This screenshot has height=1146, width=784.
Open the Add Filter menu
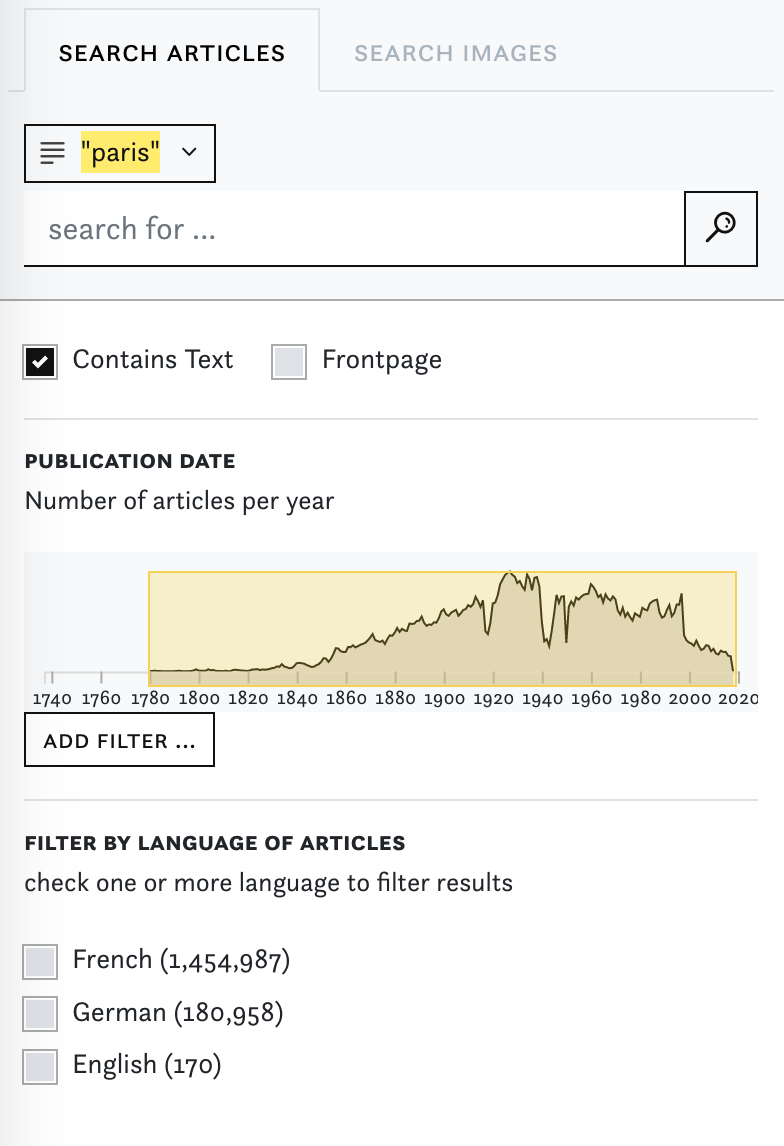point(119,740)
